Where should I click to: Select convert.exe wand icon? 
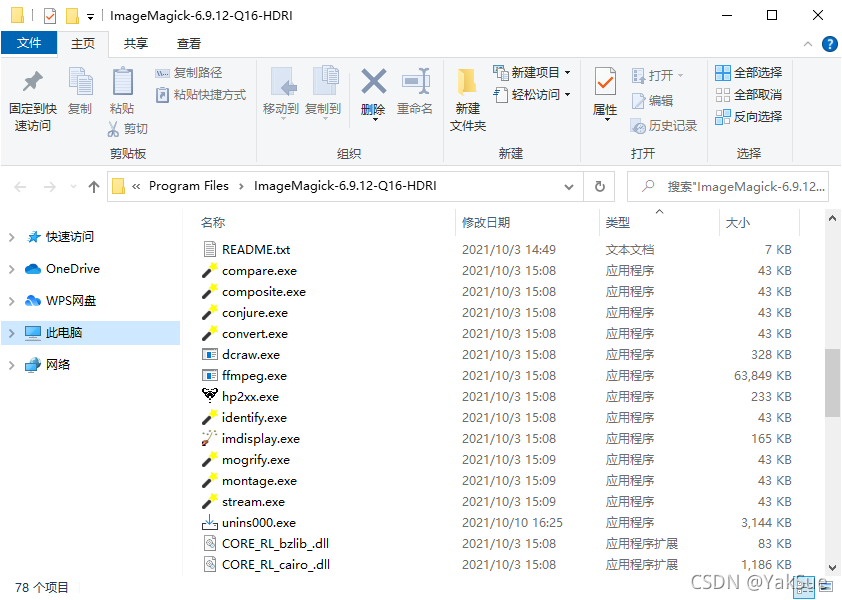[x=209, y=333]
